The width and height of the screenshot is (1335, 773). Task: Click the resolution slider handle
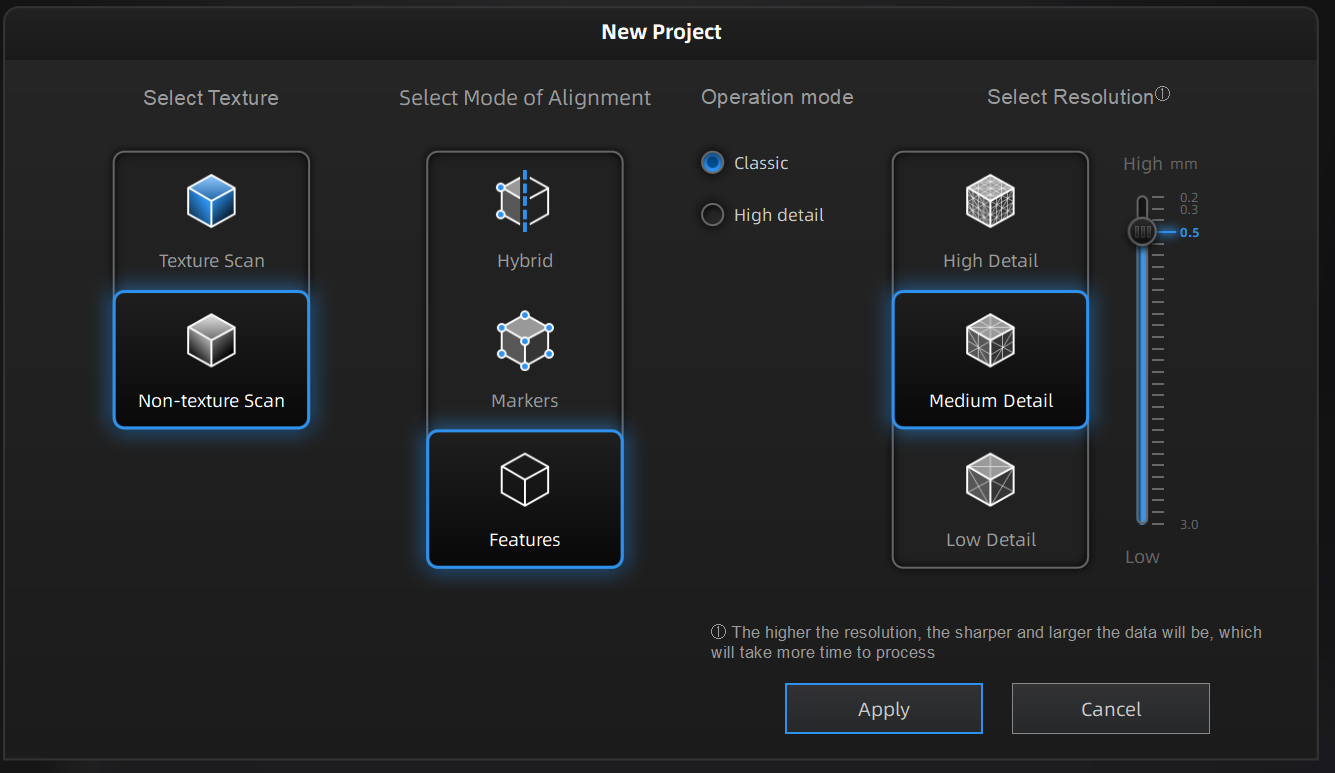point(1142,232)
